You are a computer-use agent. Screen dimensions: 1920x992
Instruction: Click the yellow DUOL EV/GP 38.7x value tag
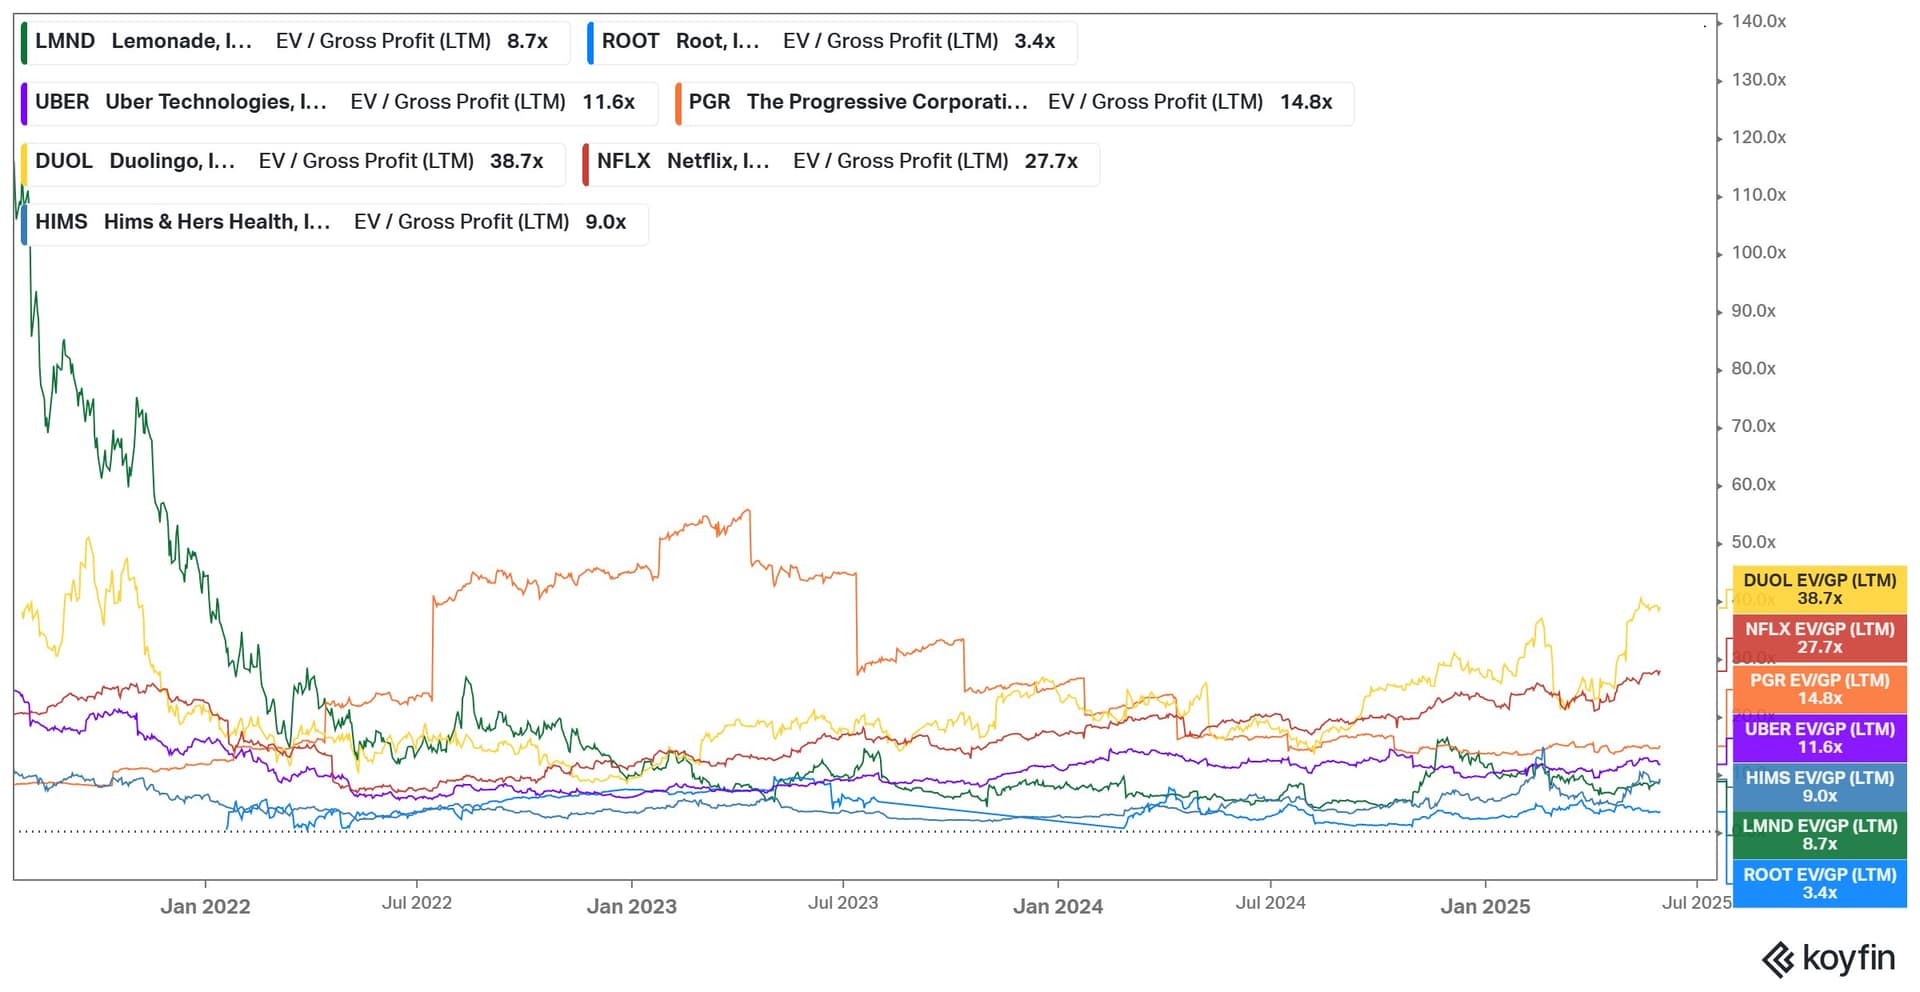tap(1819, 589)
